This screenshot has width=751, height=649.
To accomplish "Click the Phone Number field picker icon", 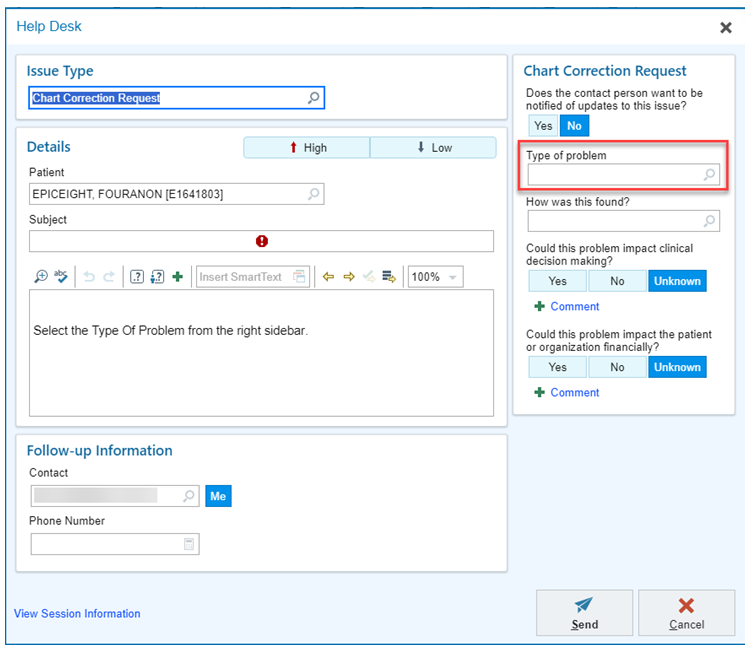I will click(188, 544).
